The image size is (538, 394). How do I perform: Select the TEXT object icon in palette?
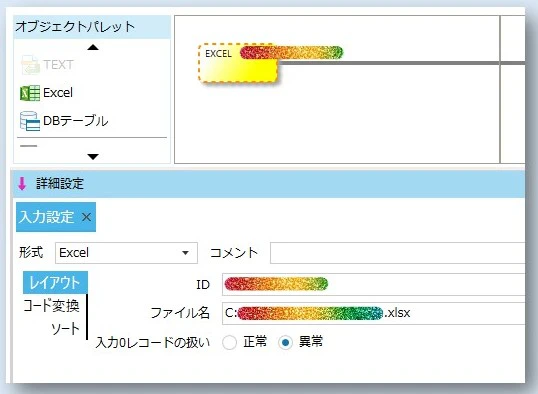tap(30, 65)
